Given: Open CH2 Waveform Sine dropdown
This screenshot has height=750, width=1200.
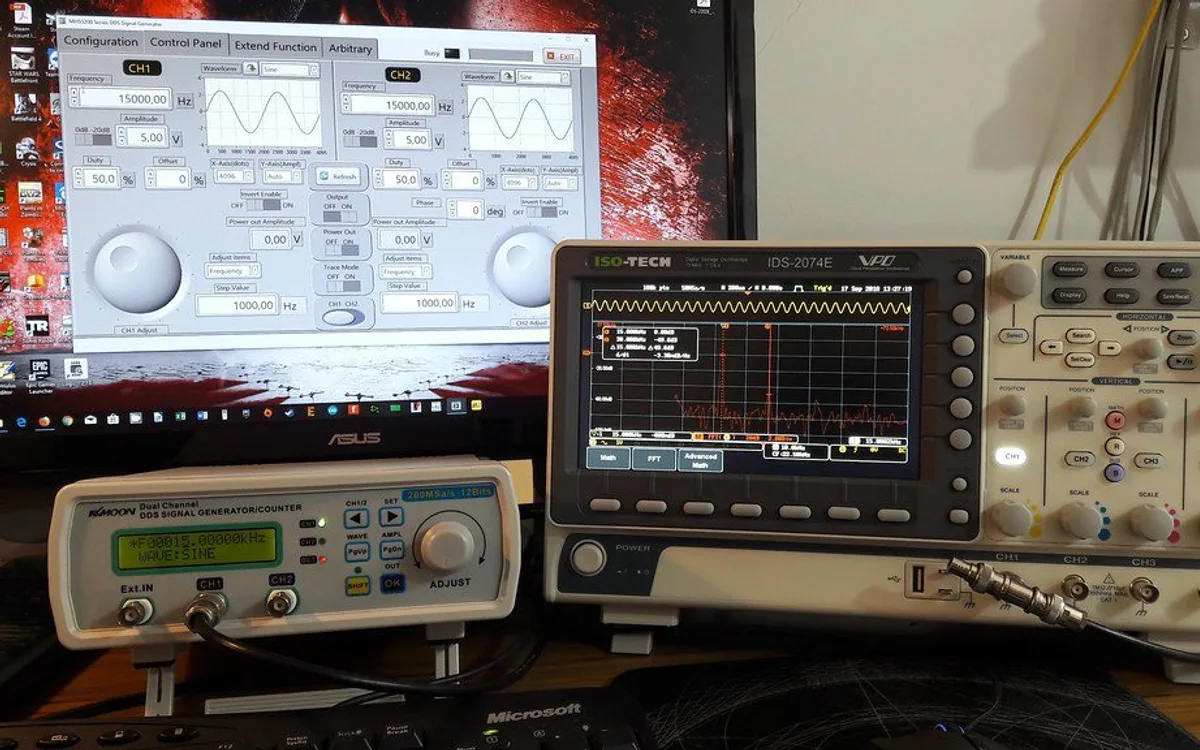Looking at the screenshot, I should [x=544, y=77].
